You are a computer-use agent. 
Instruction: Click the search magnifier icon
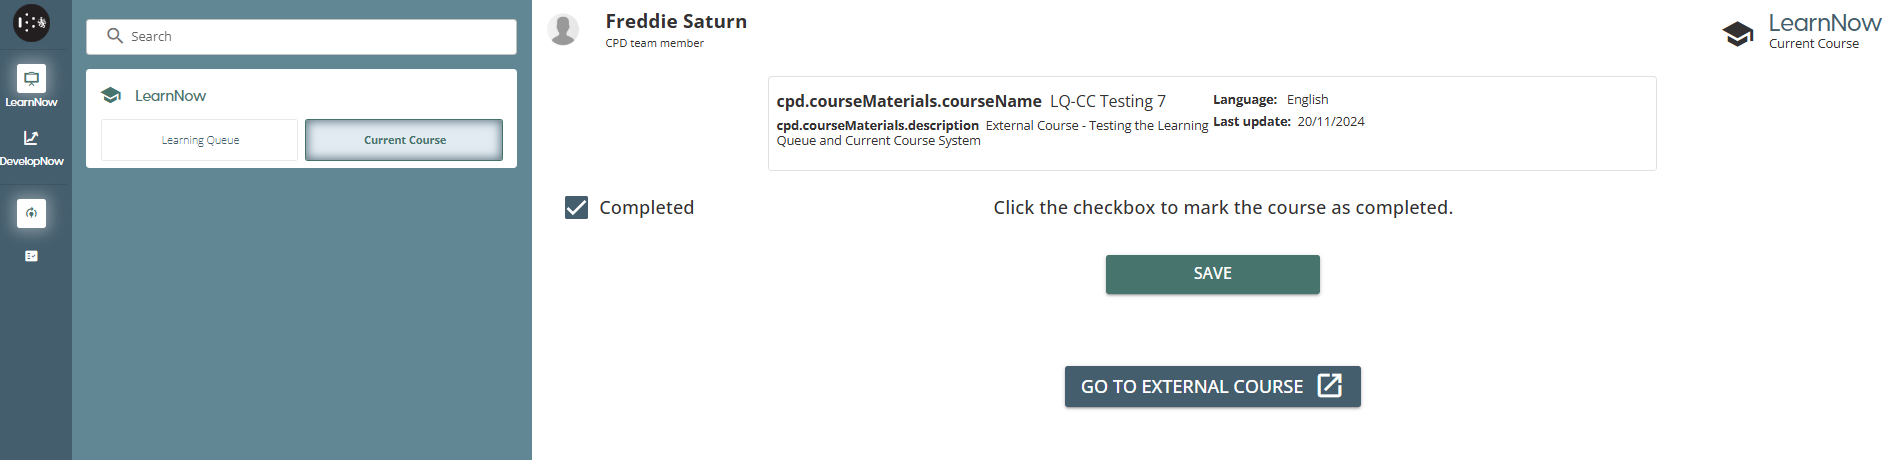(115, 36)
